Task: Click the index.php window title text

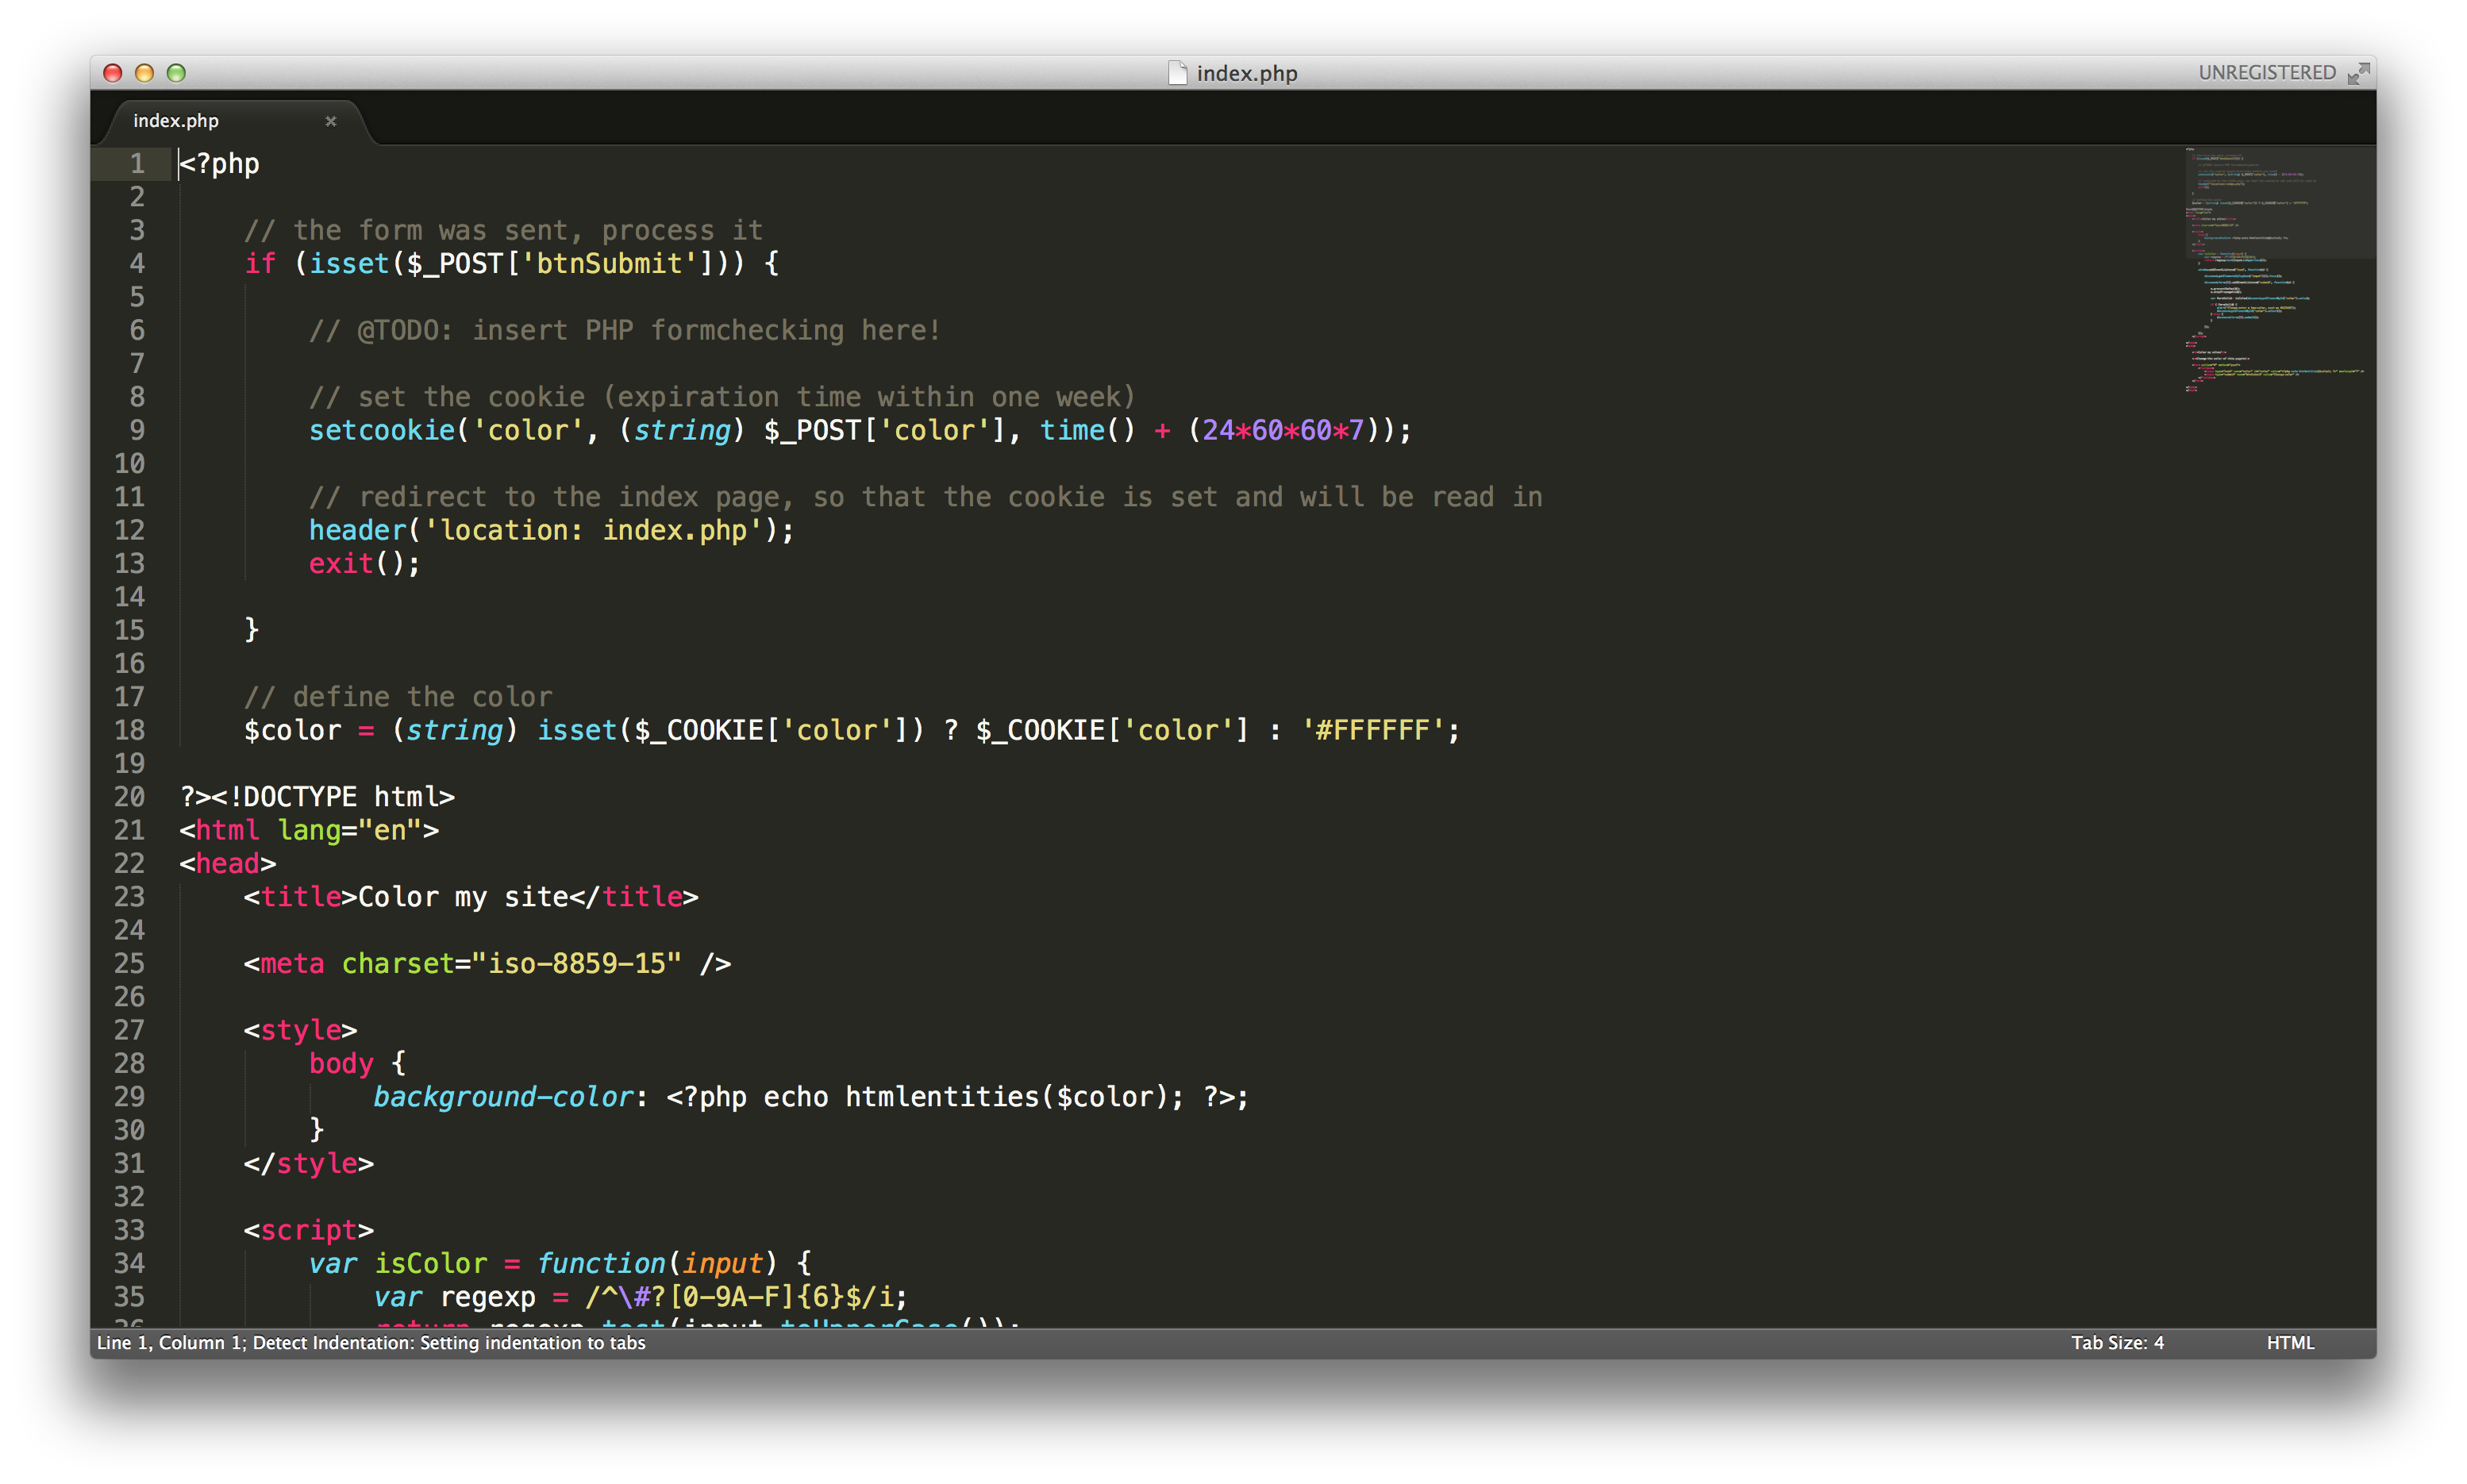Action: pos(1246,73)
